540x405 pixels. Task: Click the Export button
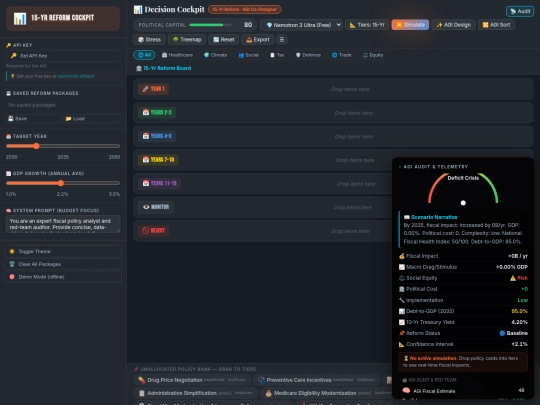[x=258, y=40]
